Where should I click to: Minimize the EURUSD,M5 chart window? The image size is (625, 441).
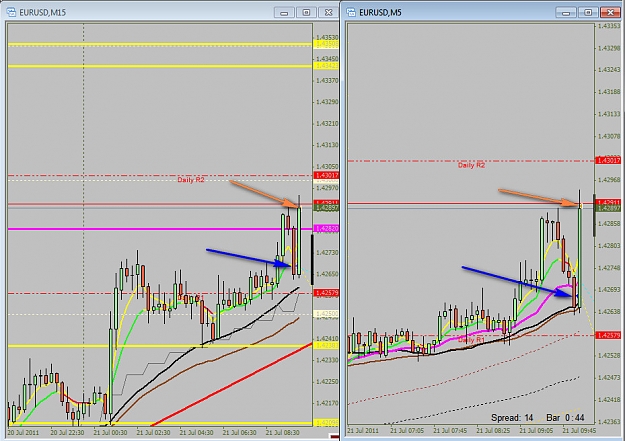566,13
